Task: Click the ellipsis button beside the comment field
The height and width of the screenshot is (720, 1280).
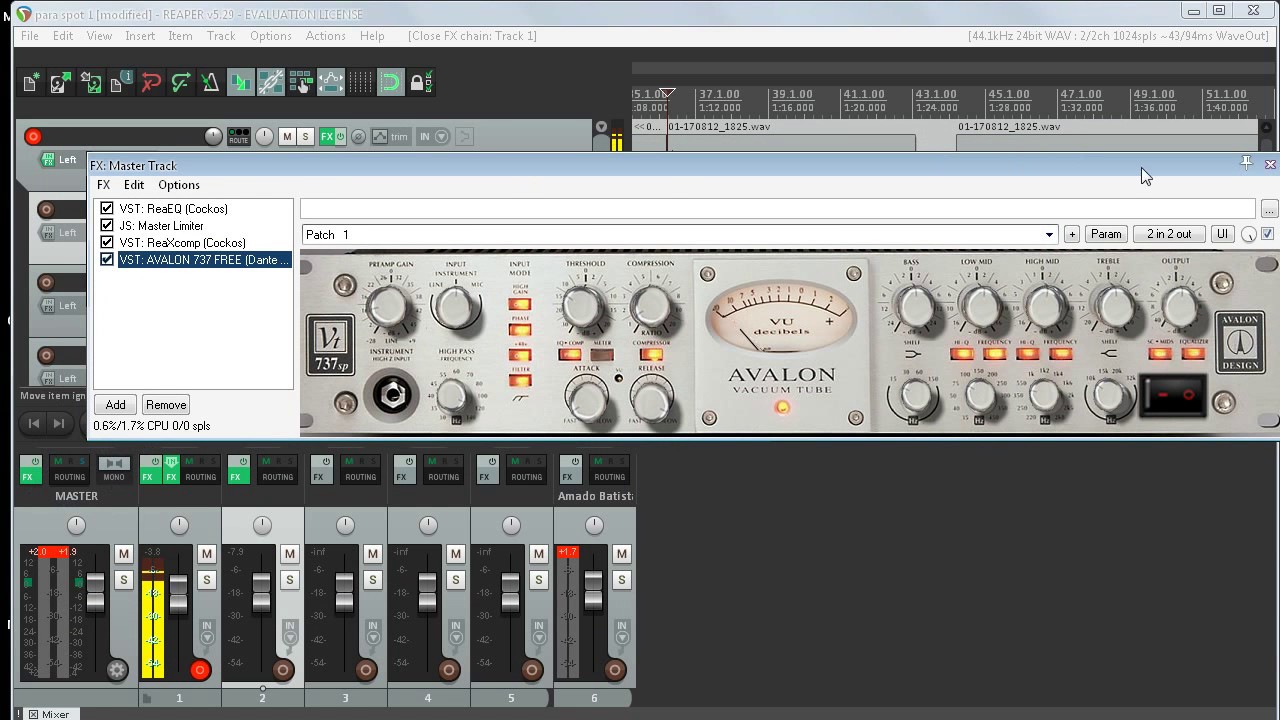Action: pos(1269,209)
